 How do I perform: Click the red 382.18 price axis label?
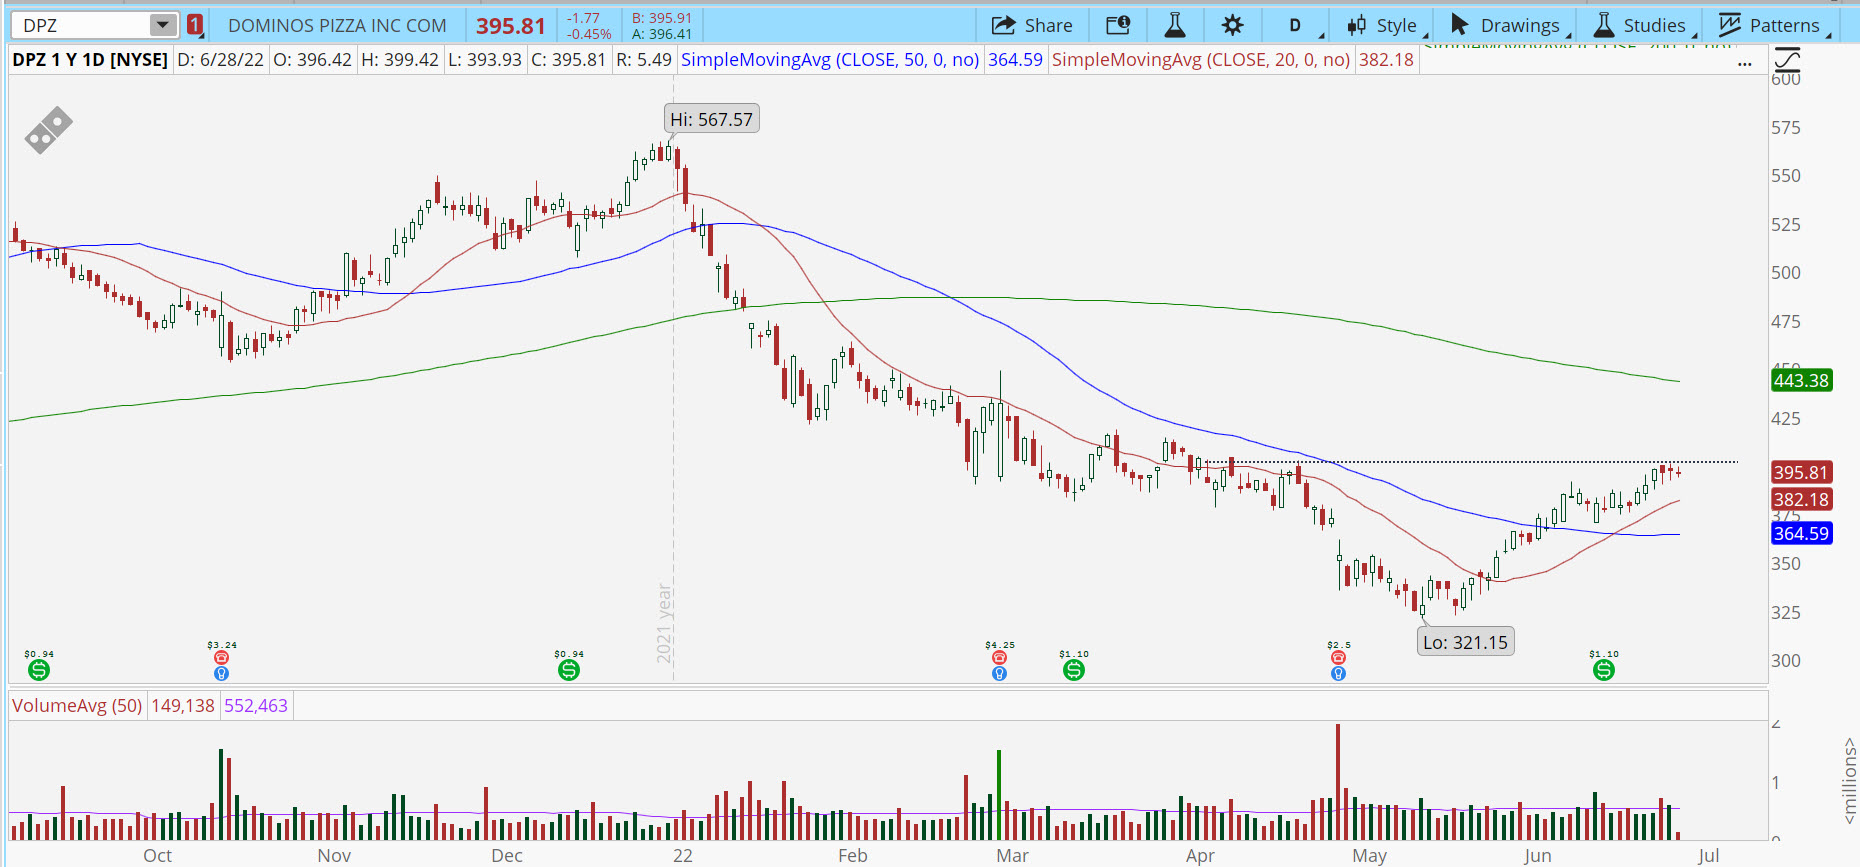[1802, 500]
